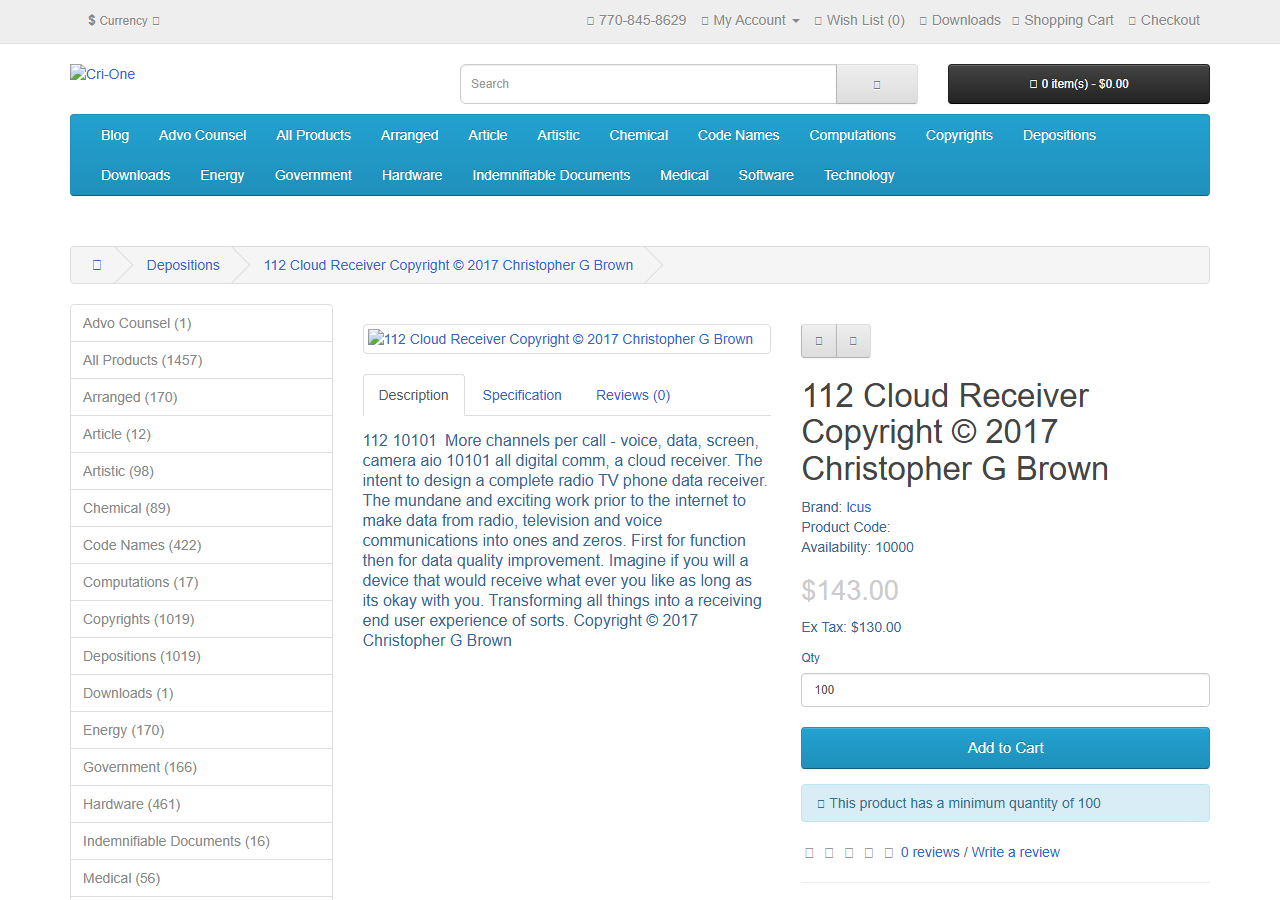Select Artistic (98) in sidebar
The image size is (1280, 900).
point(201,471)
